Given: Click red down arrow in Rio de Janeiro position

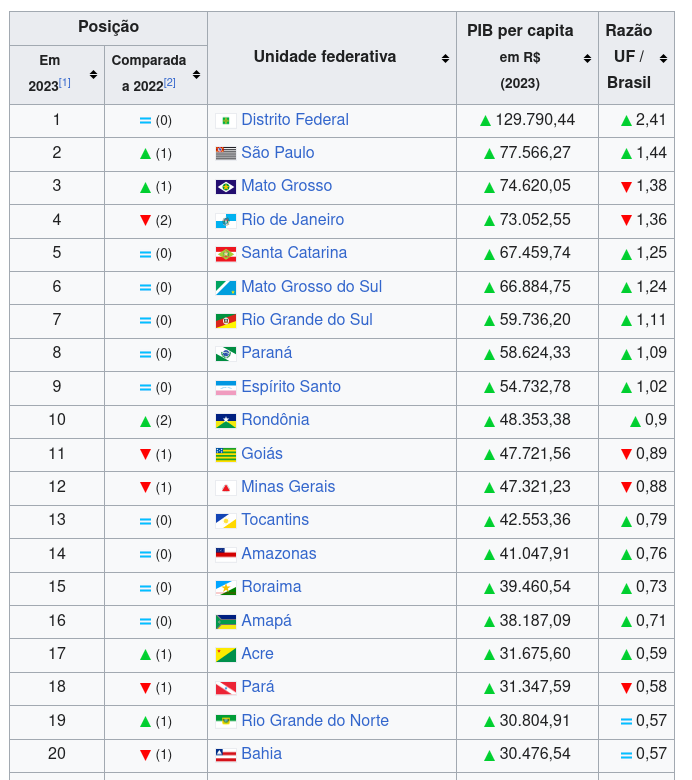Looking at the screenshot, I should 145,220.
